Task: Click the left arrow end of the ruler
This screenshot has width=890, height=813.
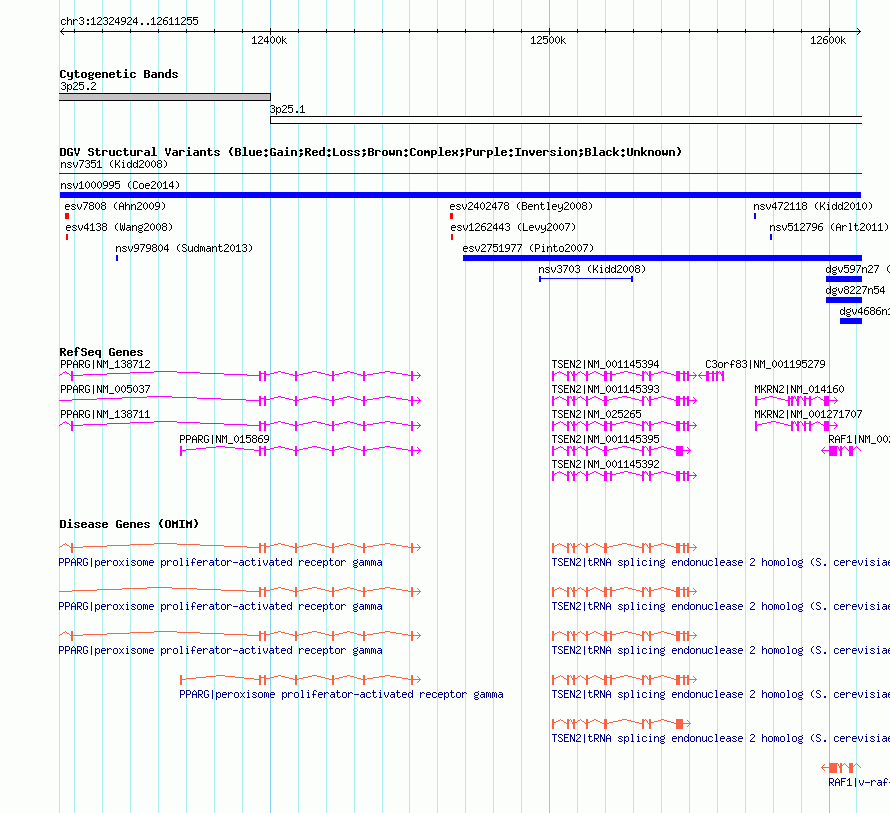Action: coord(62,31)
